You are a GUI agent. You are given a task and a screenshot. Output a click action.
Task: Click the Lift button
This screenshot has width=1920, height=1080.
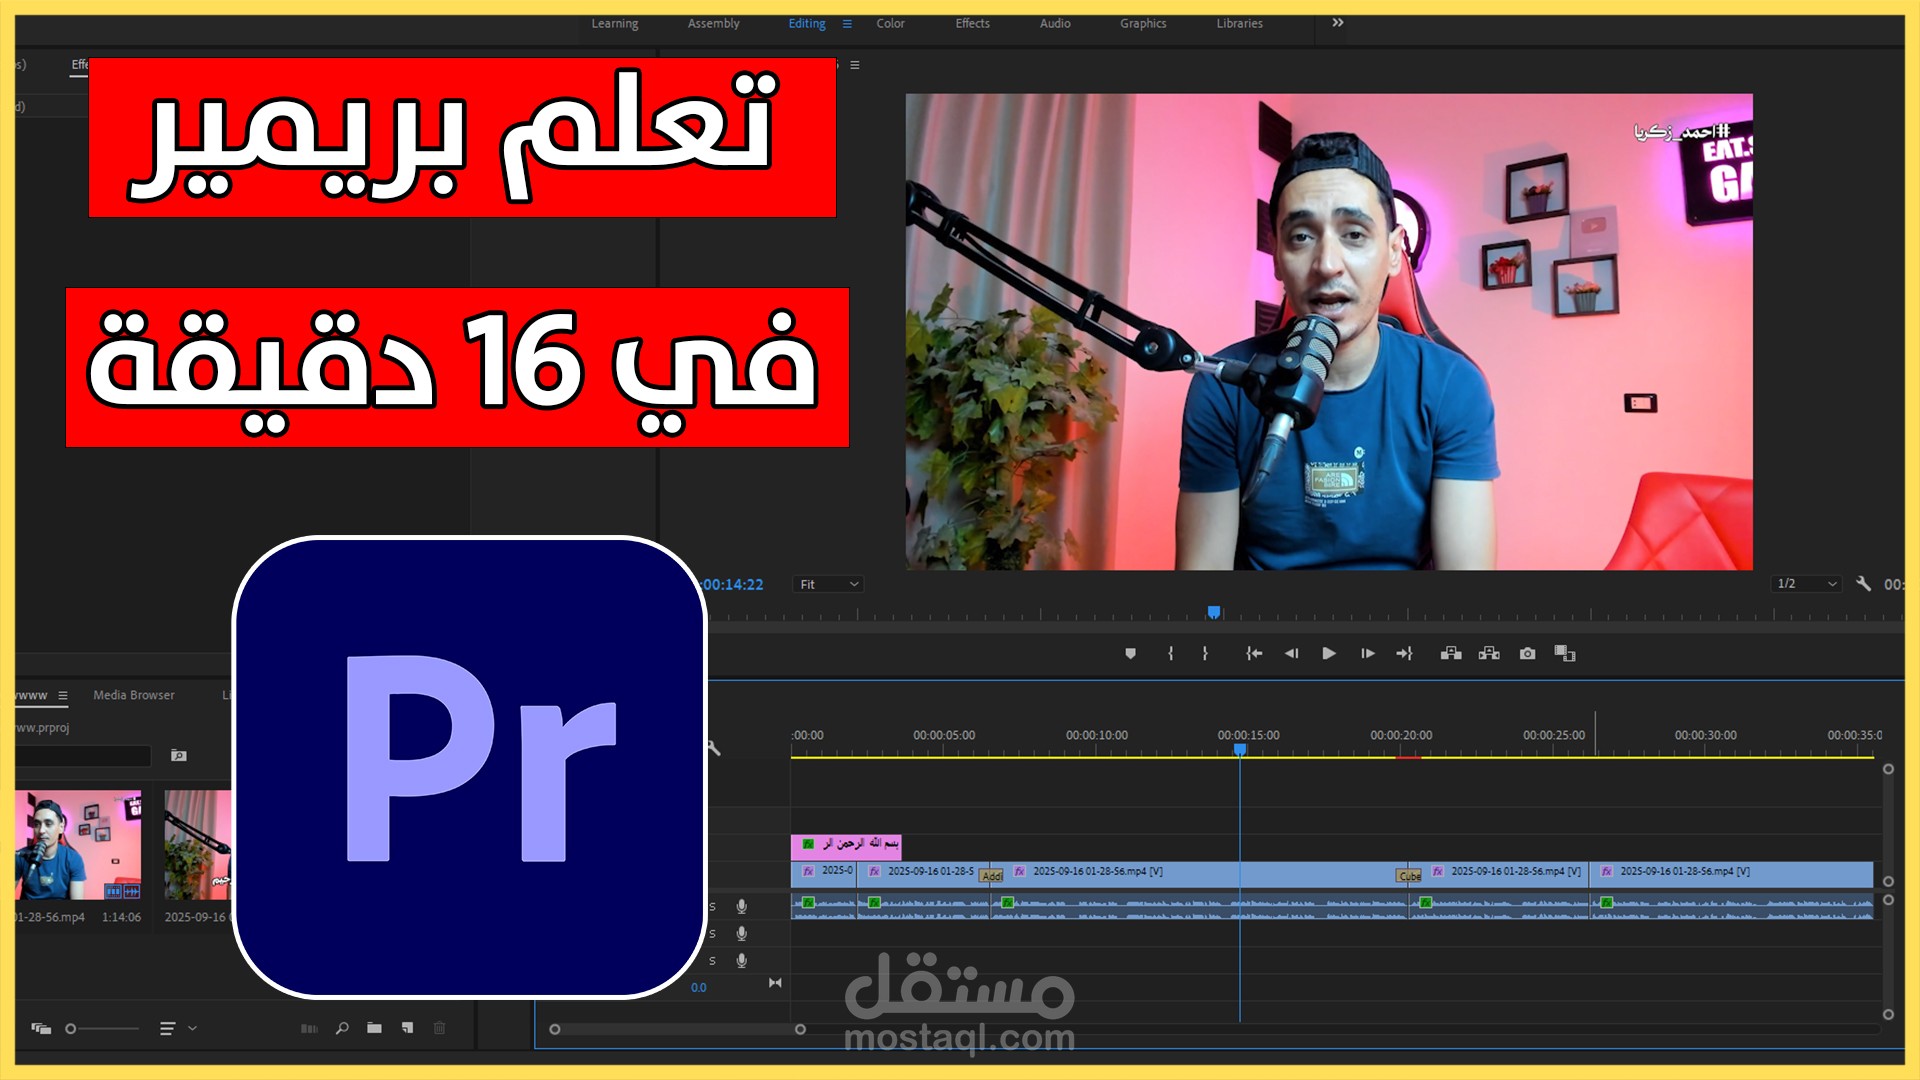click(x=1451, y=653)
